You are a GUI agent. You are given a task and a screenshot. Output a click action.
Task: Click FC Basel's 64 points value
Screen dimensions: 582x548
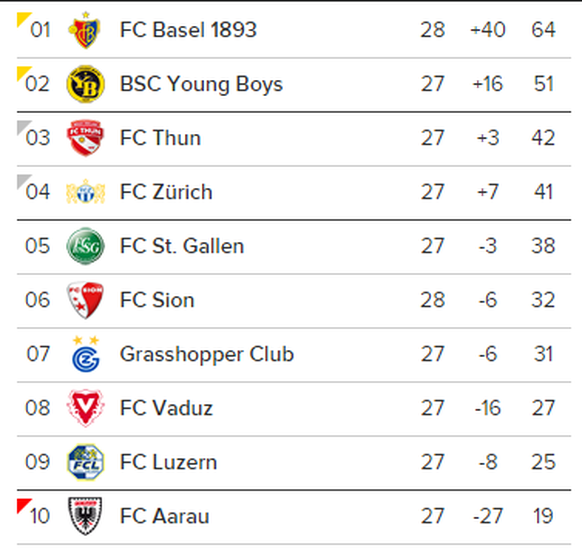(x=543, y=30)
